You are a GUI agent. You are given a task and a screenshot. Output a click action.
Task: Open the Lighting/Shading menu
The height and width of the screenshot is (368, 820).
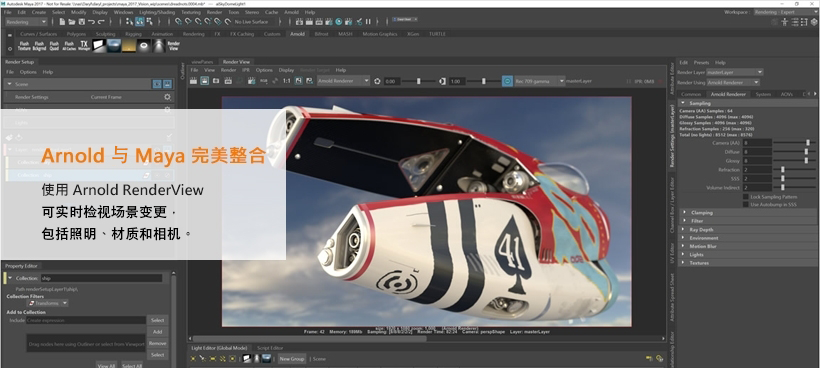coord(157,12)
